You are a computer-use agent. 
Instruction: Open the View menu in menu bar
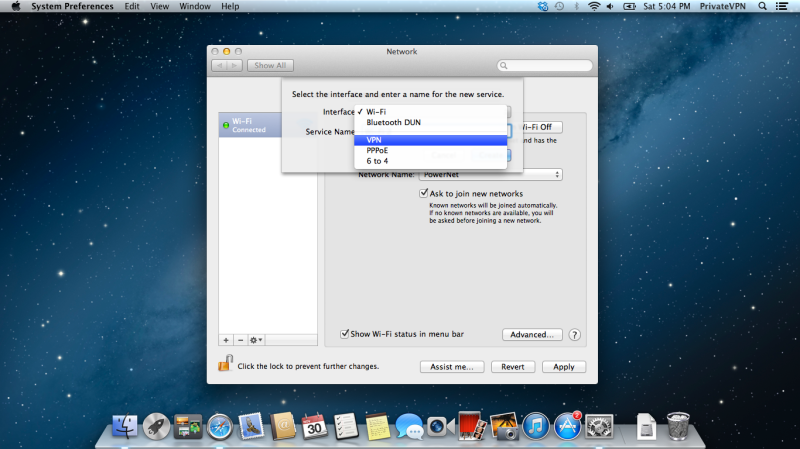pyautogui.click(x=159, y=6)
